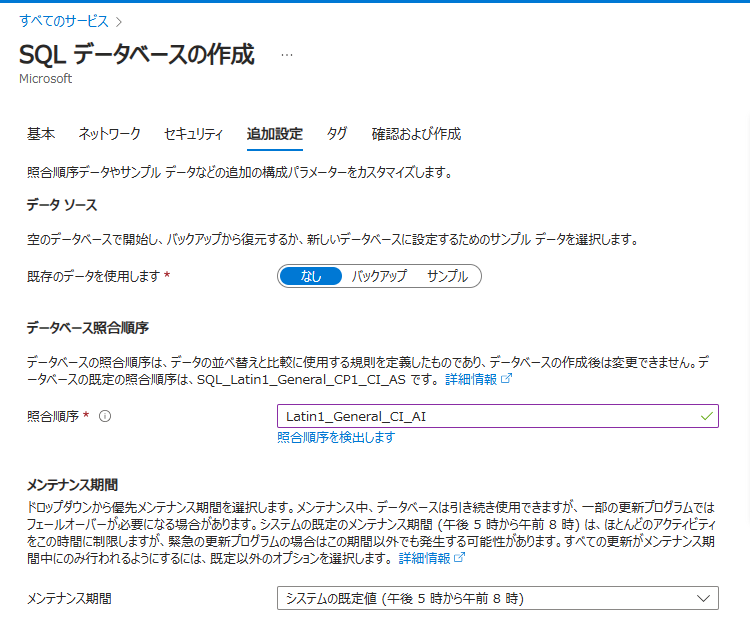Click the 照合順序 field label
The width and height of the screenshot is (750, 640).
(53, 417)
